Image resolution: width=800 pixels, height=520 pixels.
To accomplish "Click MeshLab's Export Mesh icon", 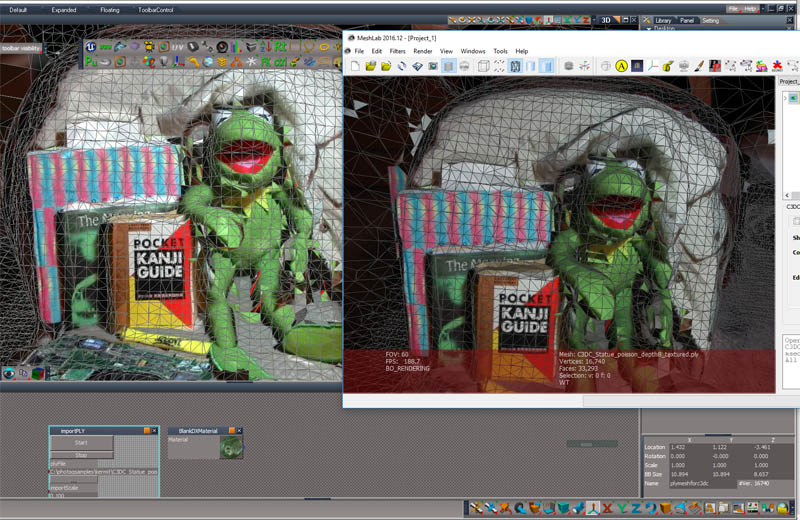I will coord(417,66).
